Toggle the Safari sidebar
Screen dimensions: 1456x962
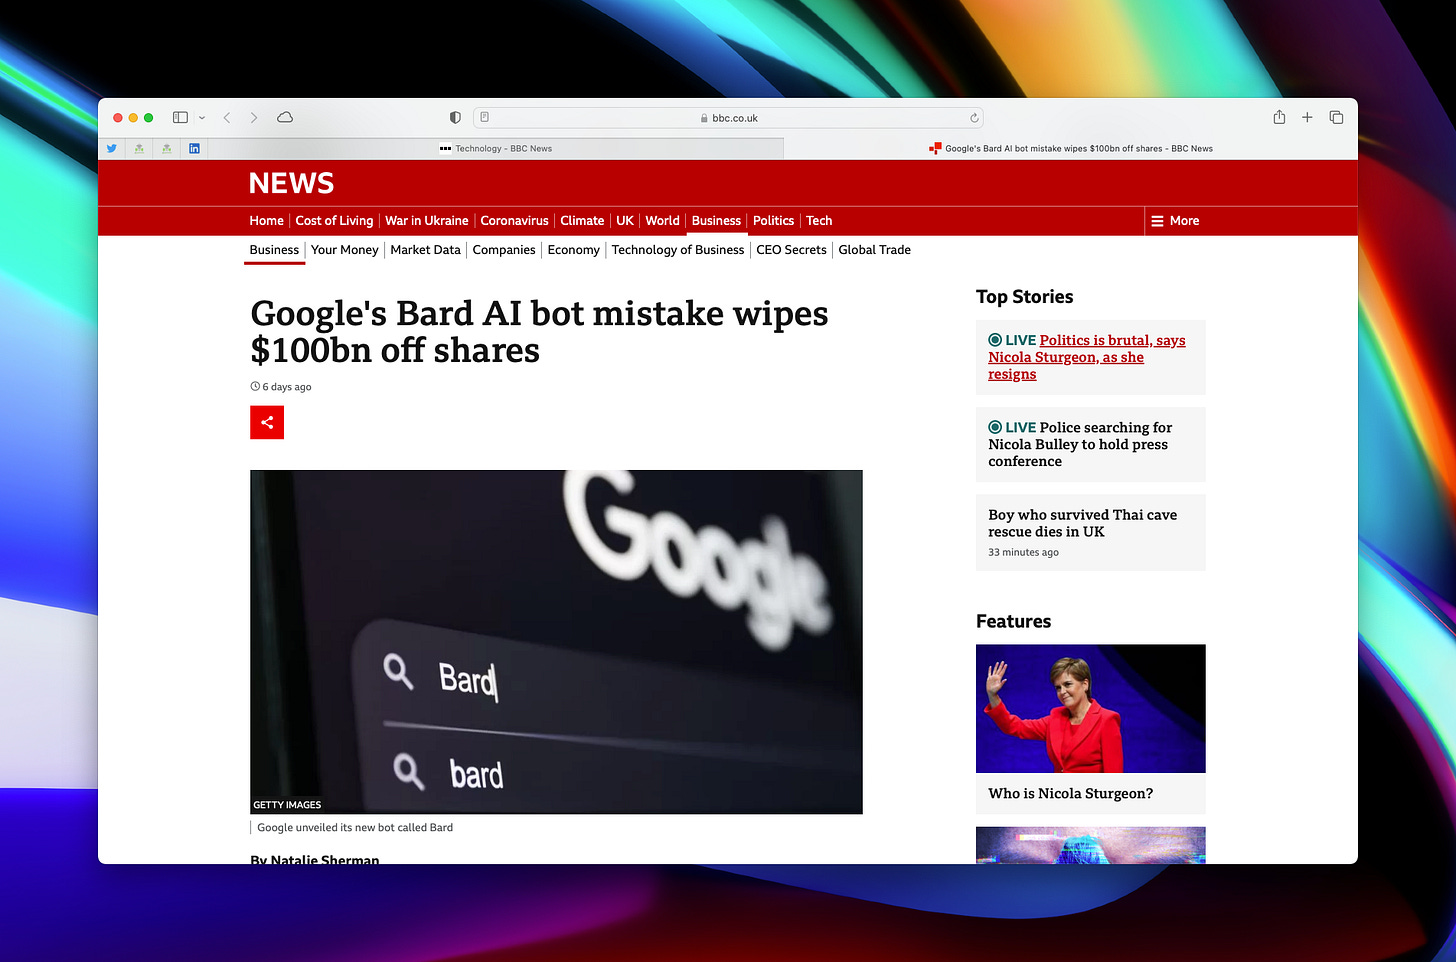tap(180, 117)
